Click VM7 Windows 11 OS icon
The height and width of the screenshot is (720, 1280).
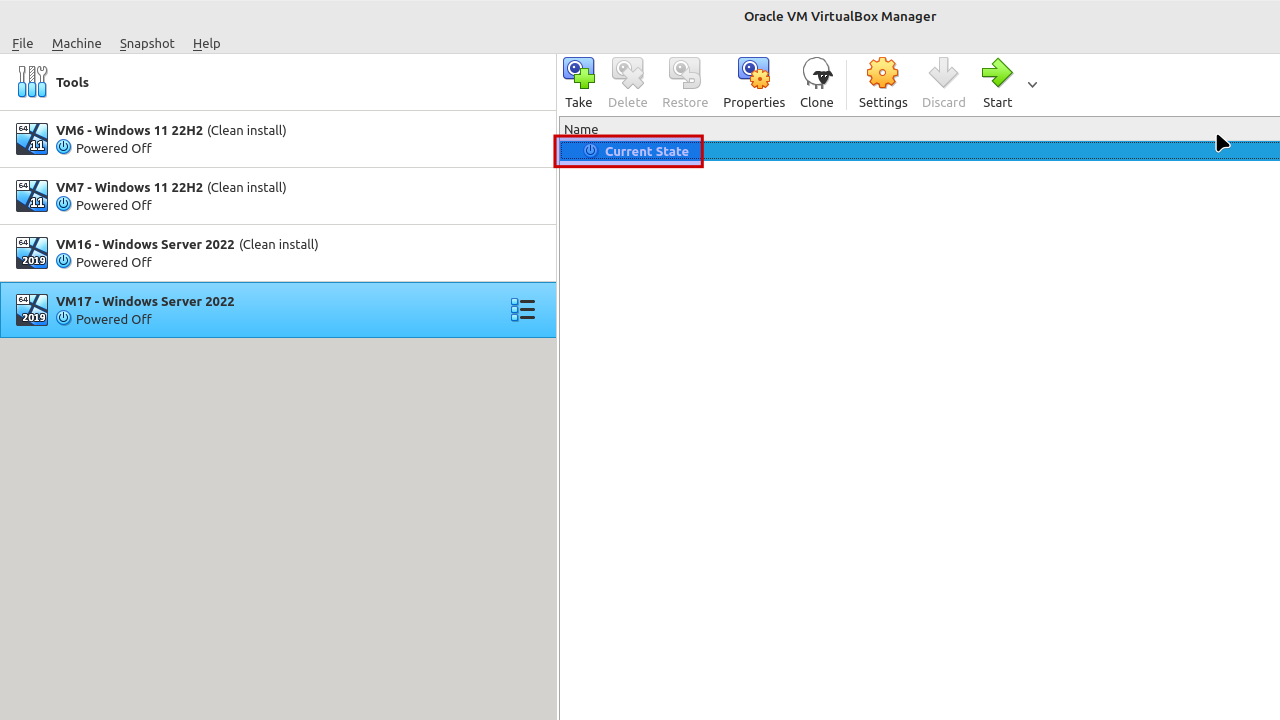[x=32, y=196]
